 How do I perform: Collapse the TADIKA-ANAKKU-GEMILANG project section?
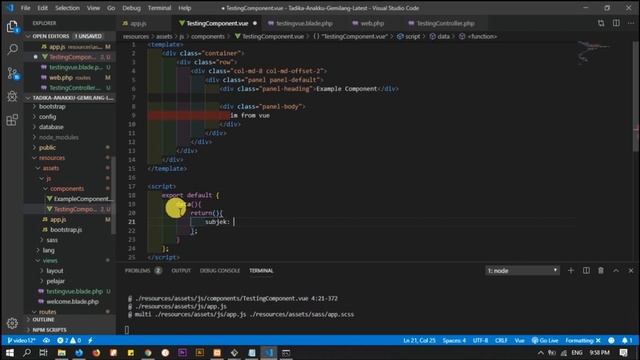[69, 98]
